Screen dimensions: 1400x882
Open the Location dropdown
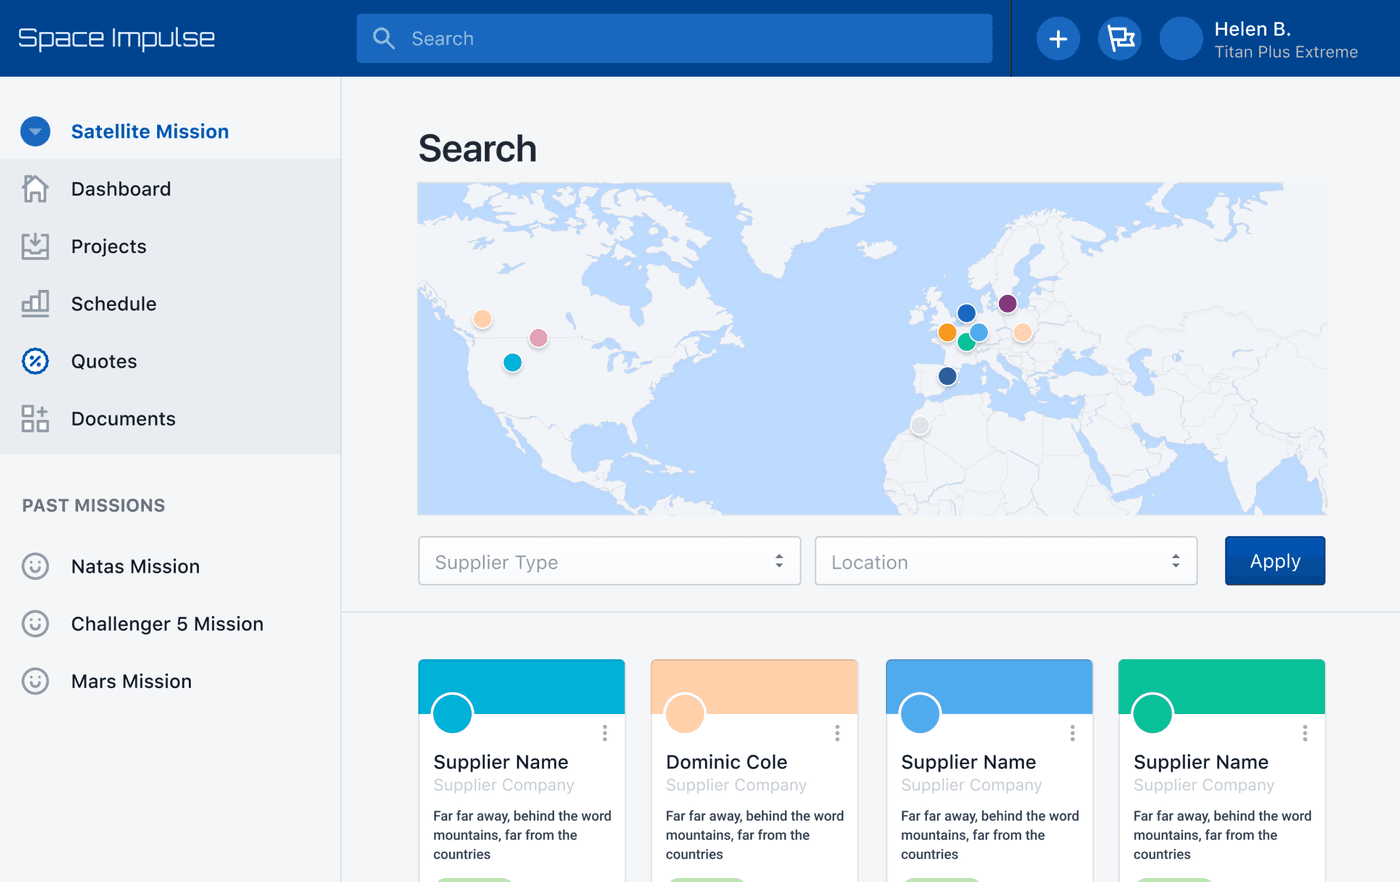[x=1005, y=561]
